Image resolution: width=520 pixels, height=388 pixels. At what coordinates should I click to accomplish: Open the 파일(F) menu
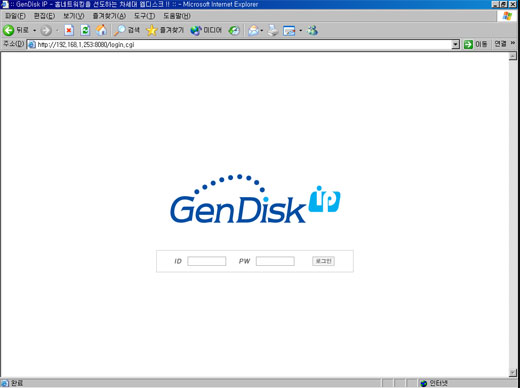tap(15, 16)
